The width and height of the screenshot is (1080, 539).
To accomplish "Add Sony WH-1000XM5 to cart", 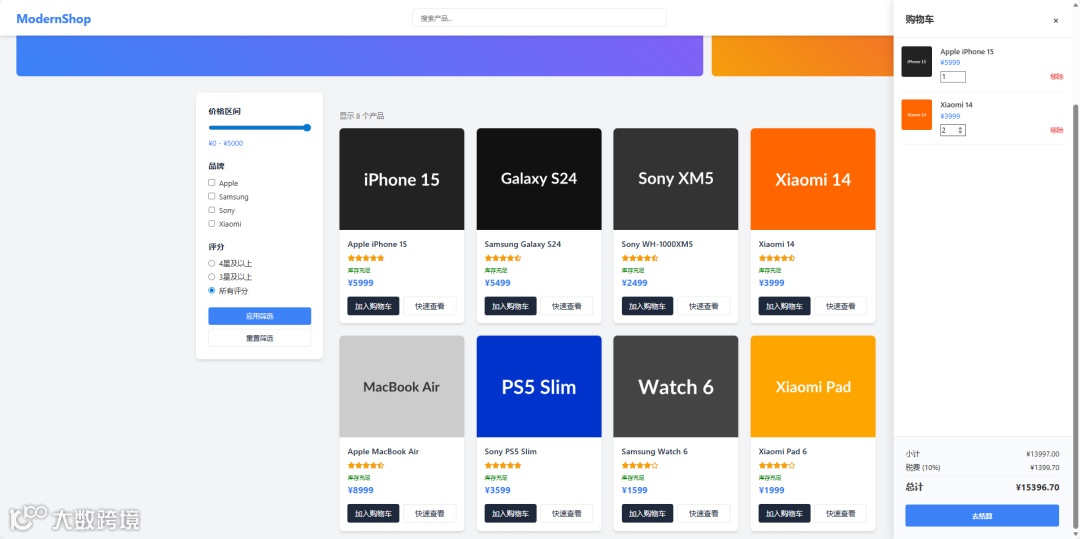I will tap(647, 306).
